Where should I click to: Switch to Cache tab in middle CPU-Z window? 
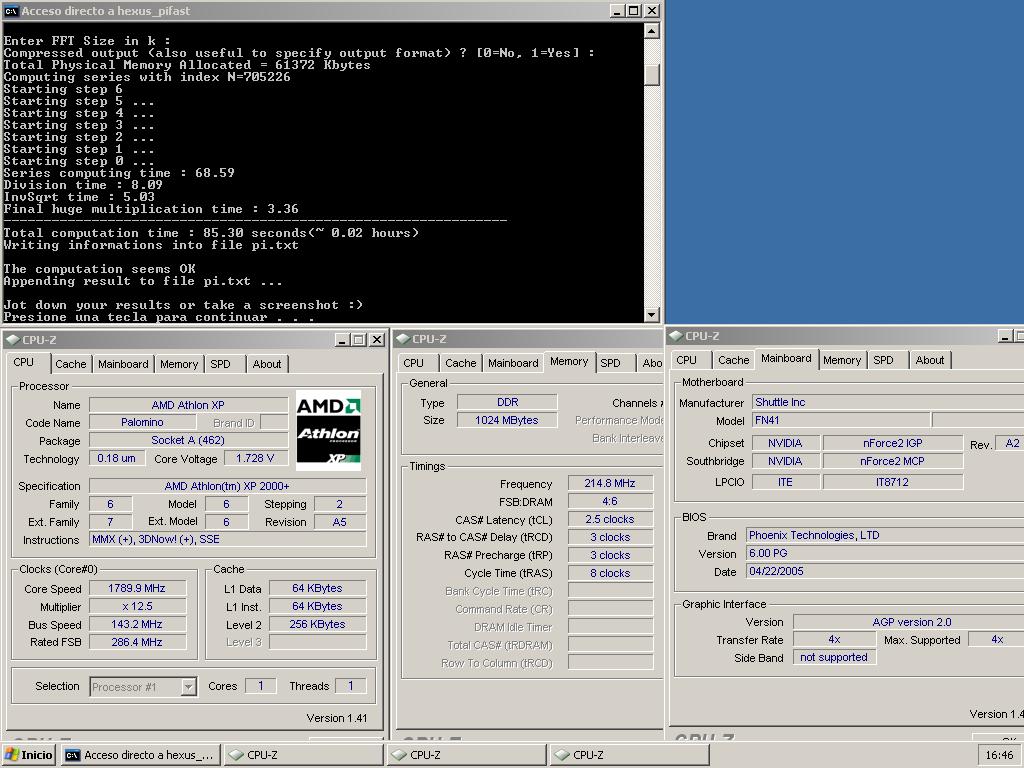tap(460, 362)
